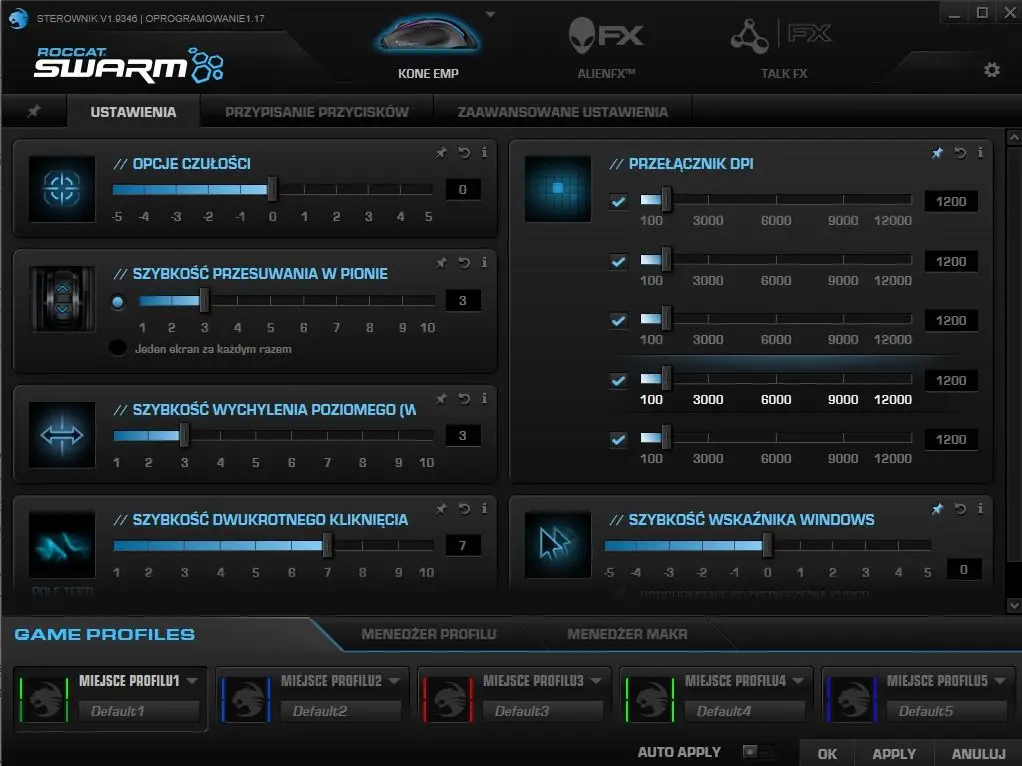
Task: Open the Miejsce Profilu3 dropdown arrow
Action: pos(596,681)
